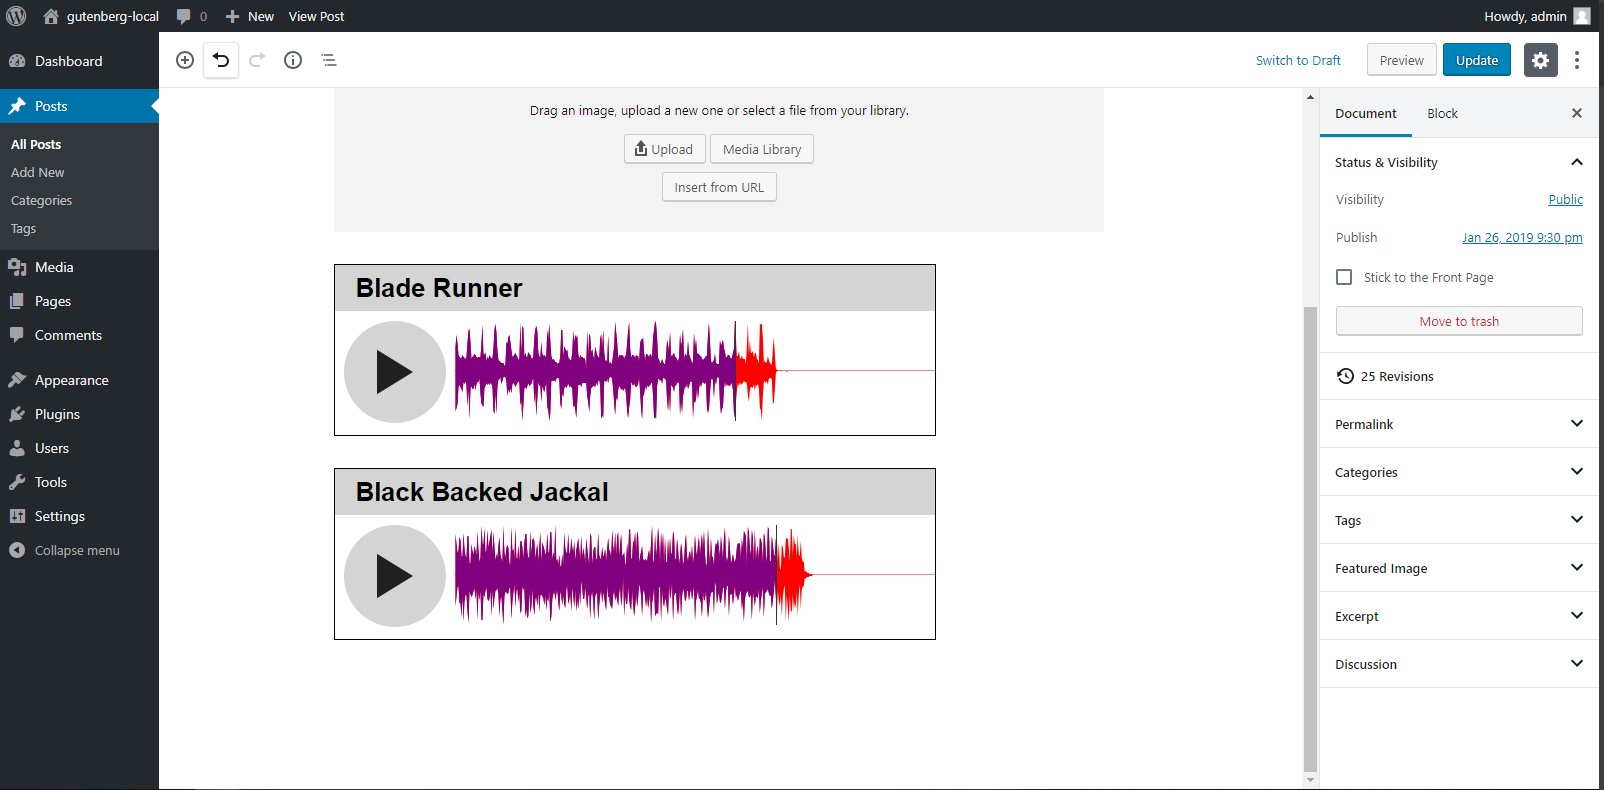Image resolution: width=1604 pixels, height=790 pixels.
Task: Open Dashboard in the sidebar
Action: click(x=79, y=61)
